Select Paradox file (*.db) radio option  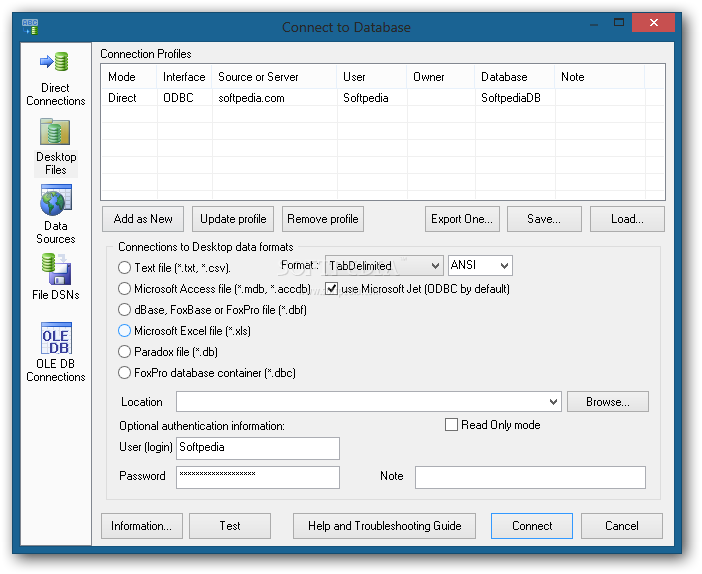pos(124,352)
